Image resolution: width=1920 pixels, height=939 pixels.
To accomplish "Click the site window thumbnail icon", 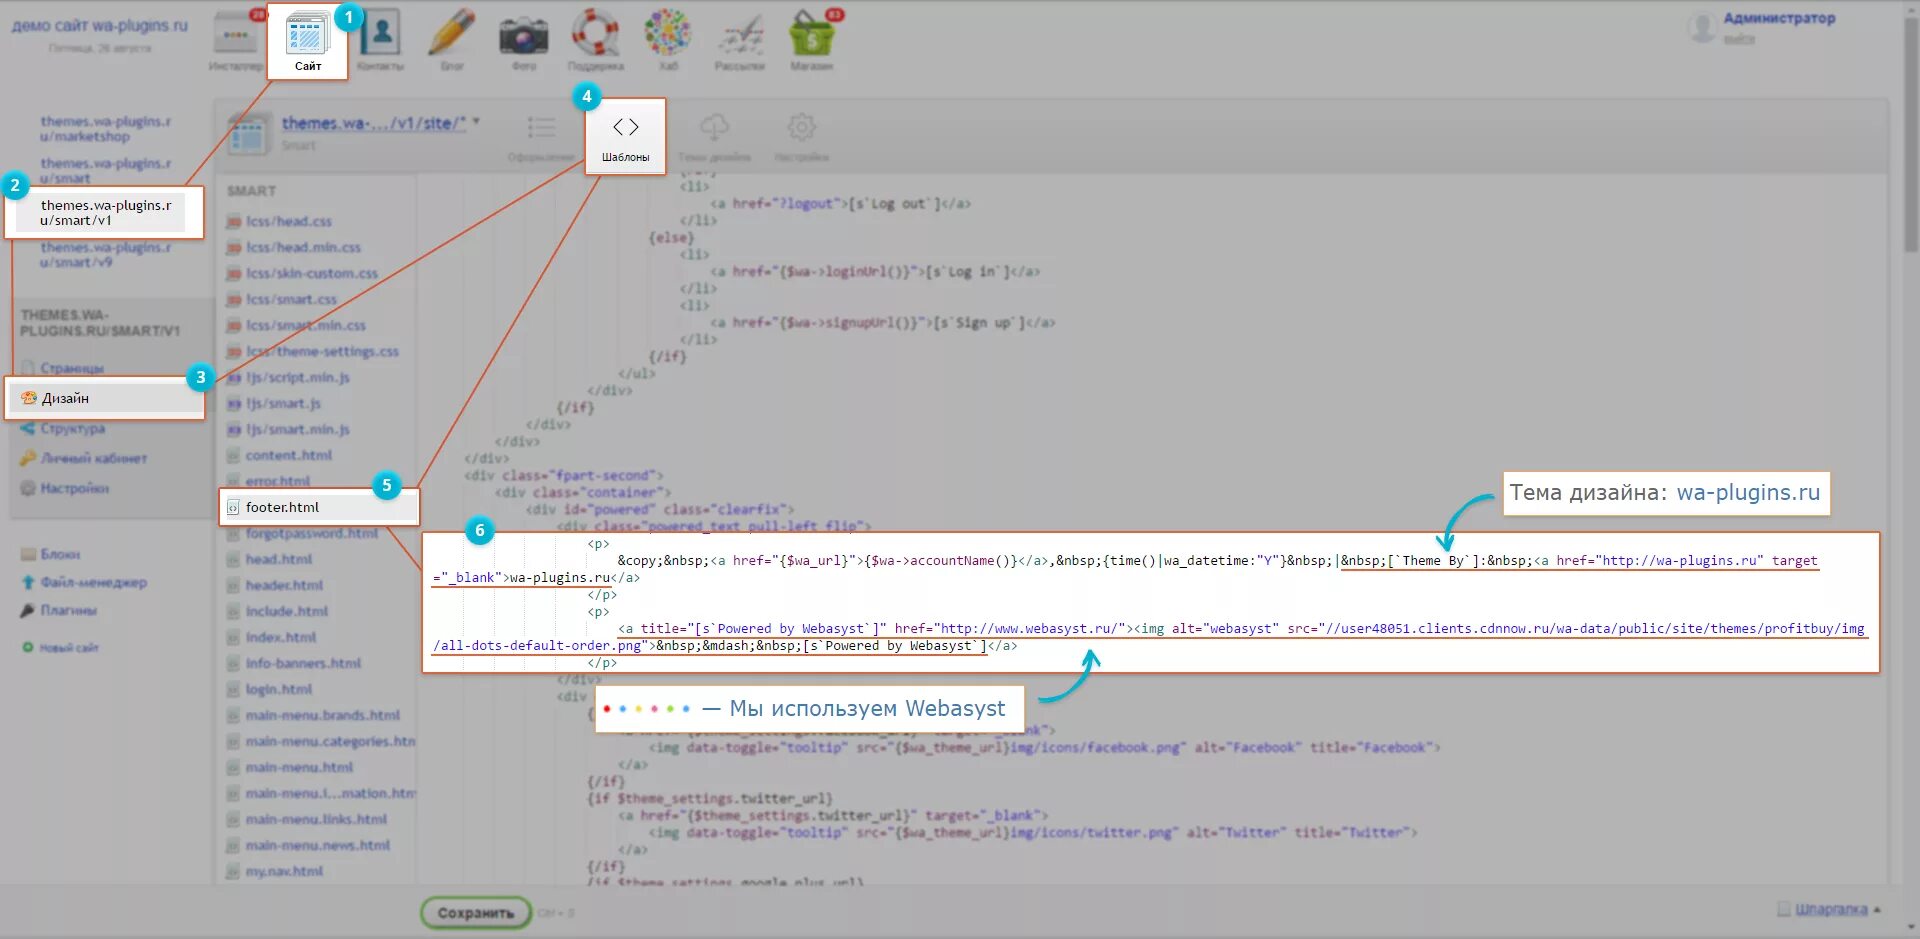I will tap(249, 133).
